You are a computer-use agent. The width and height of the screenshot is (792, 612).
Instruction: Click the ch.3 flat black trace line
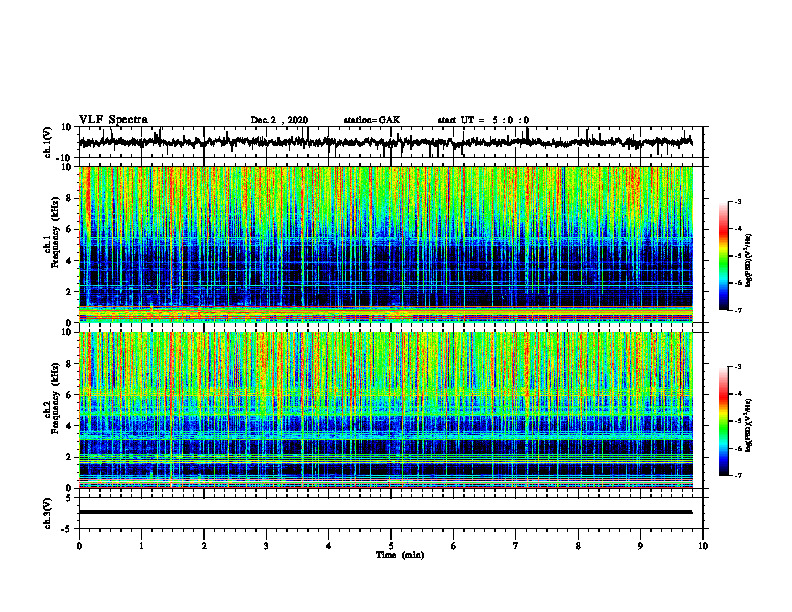pos(385,512)
